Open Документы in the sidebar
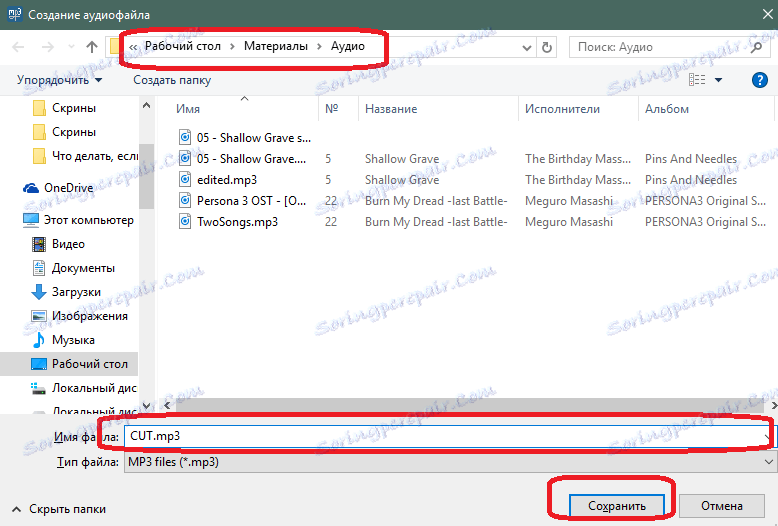 (73, 268)
